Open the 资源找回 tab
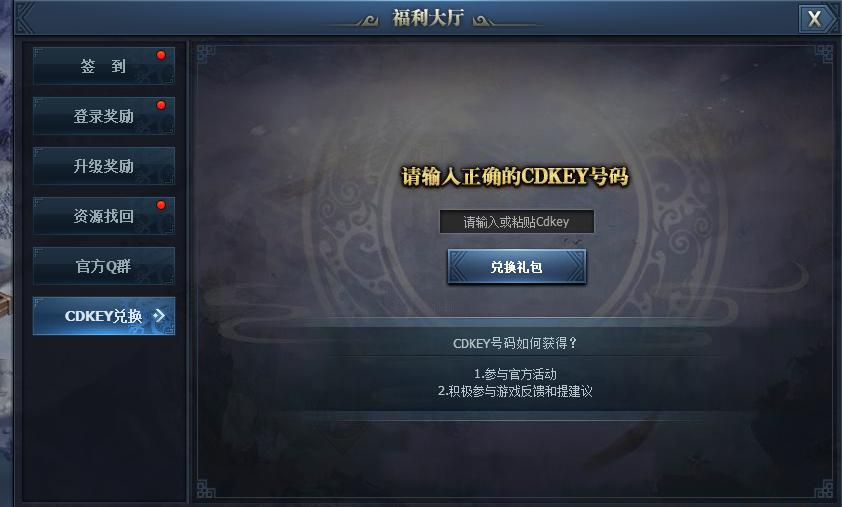This screenshot has height=507, width=842. point(104,215)
